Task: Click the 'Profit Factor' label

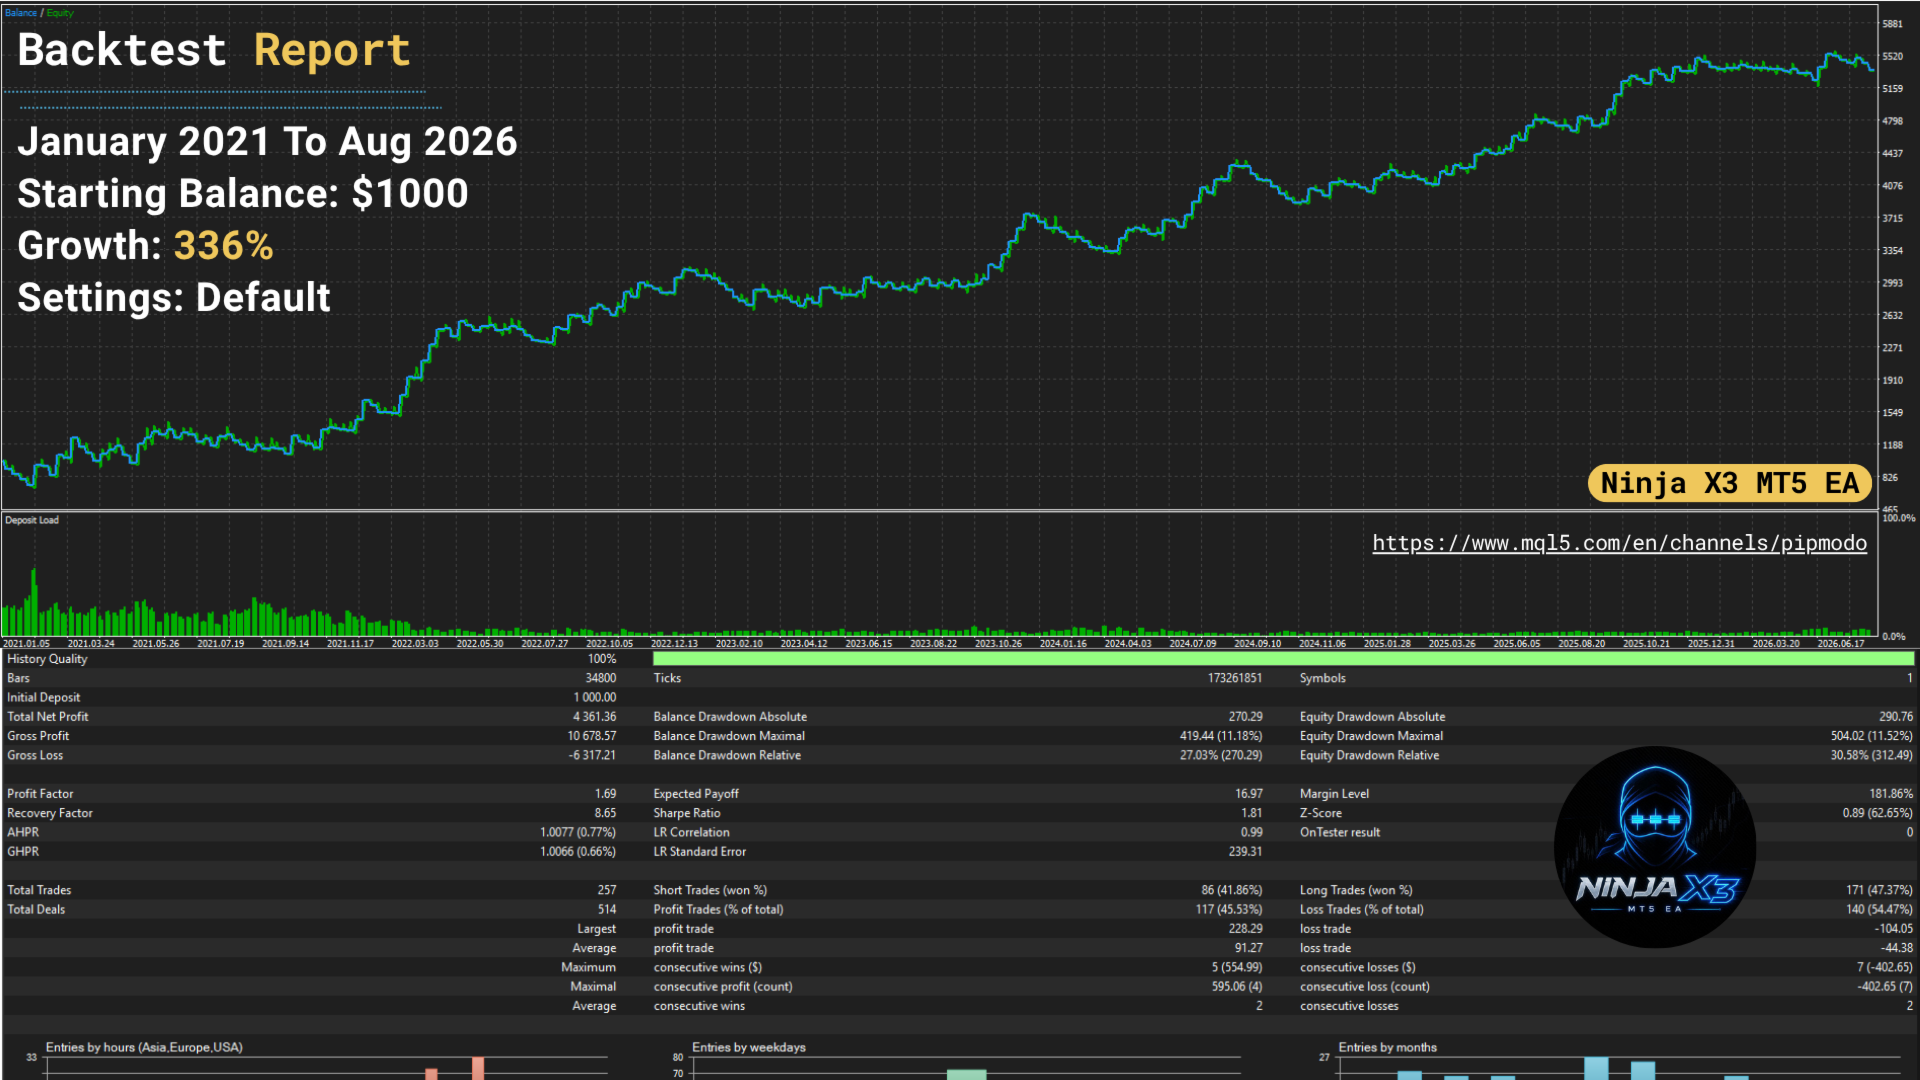Action: point(40,794)
